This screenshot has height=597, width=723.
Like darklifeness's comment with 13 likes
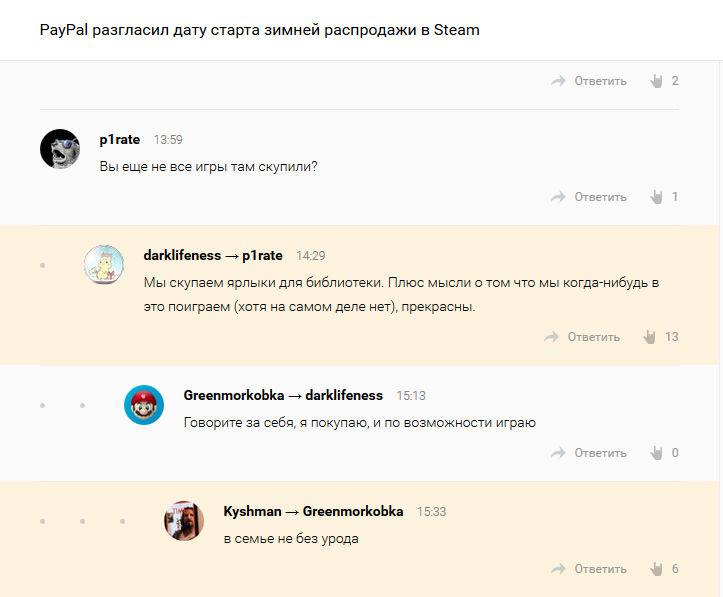point(650,337)
